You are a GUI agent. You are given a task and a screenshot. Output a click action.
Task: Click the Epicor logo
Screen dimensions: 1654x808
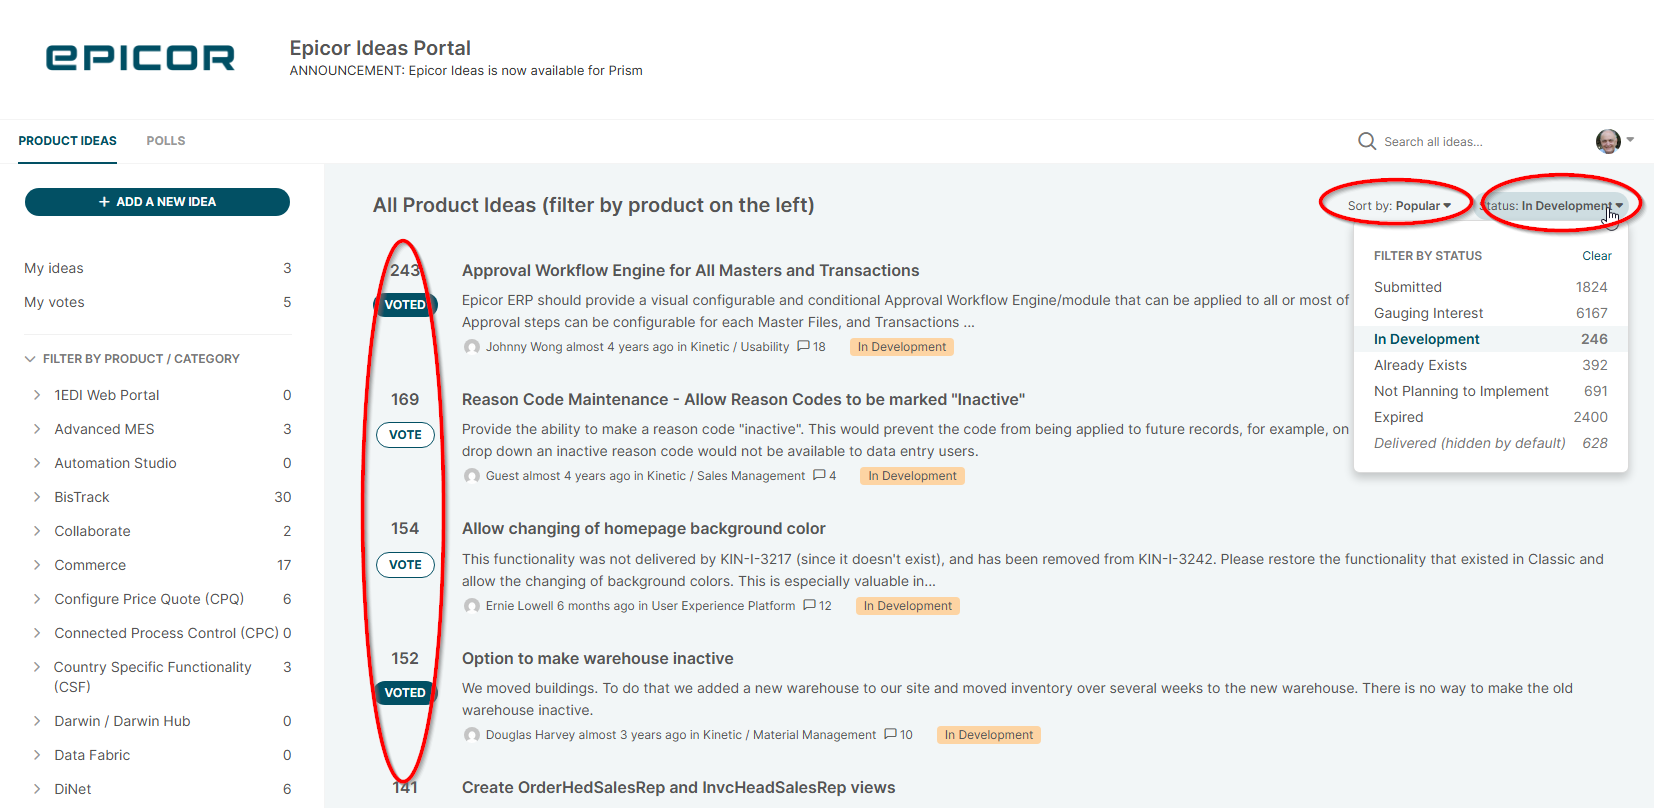[140, 57]
